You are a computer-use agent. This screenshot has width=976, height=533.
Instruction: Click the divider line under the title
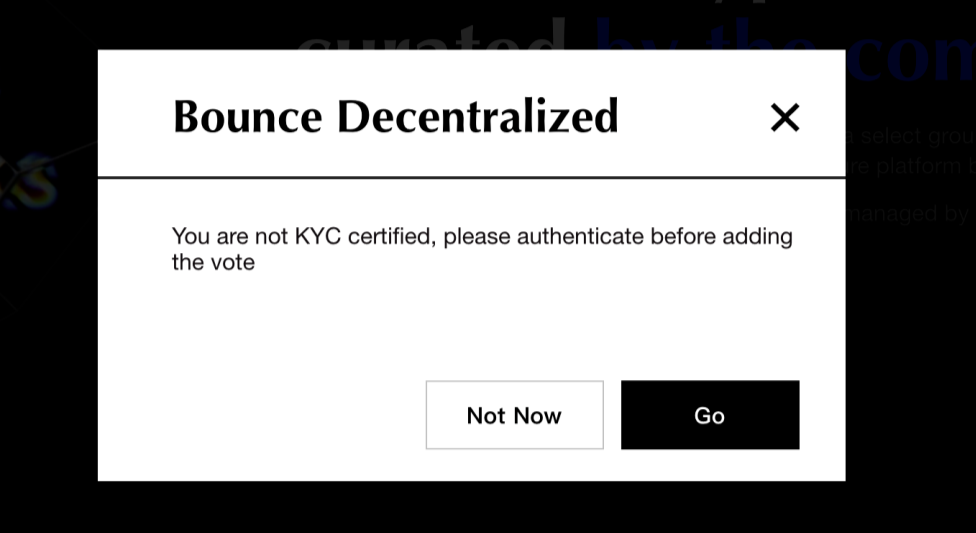(x=471, y=177)
